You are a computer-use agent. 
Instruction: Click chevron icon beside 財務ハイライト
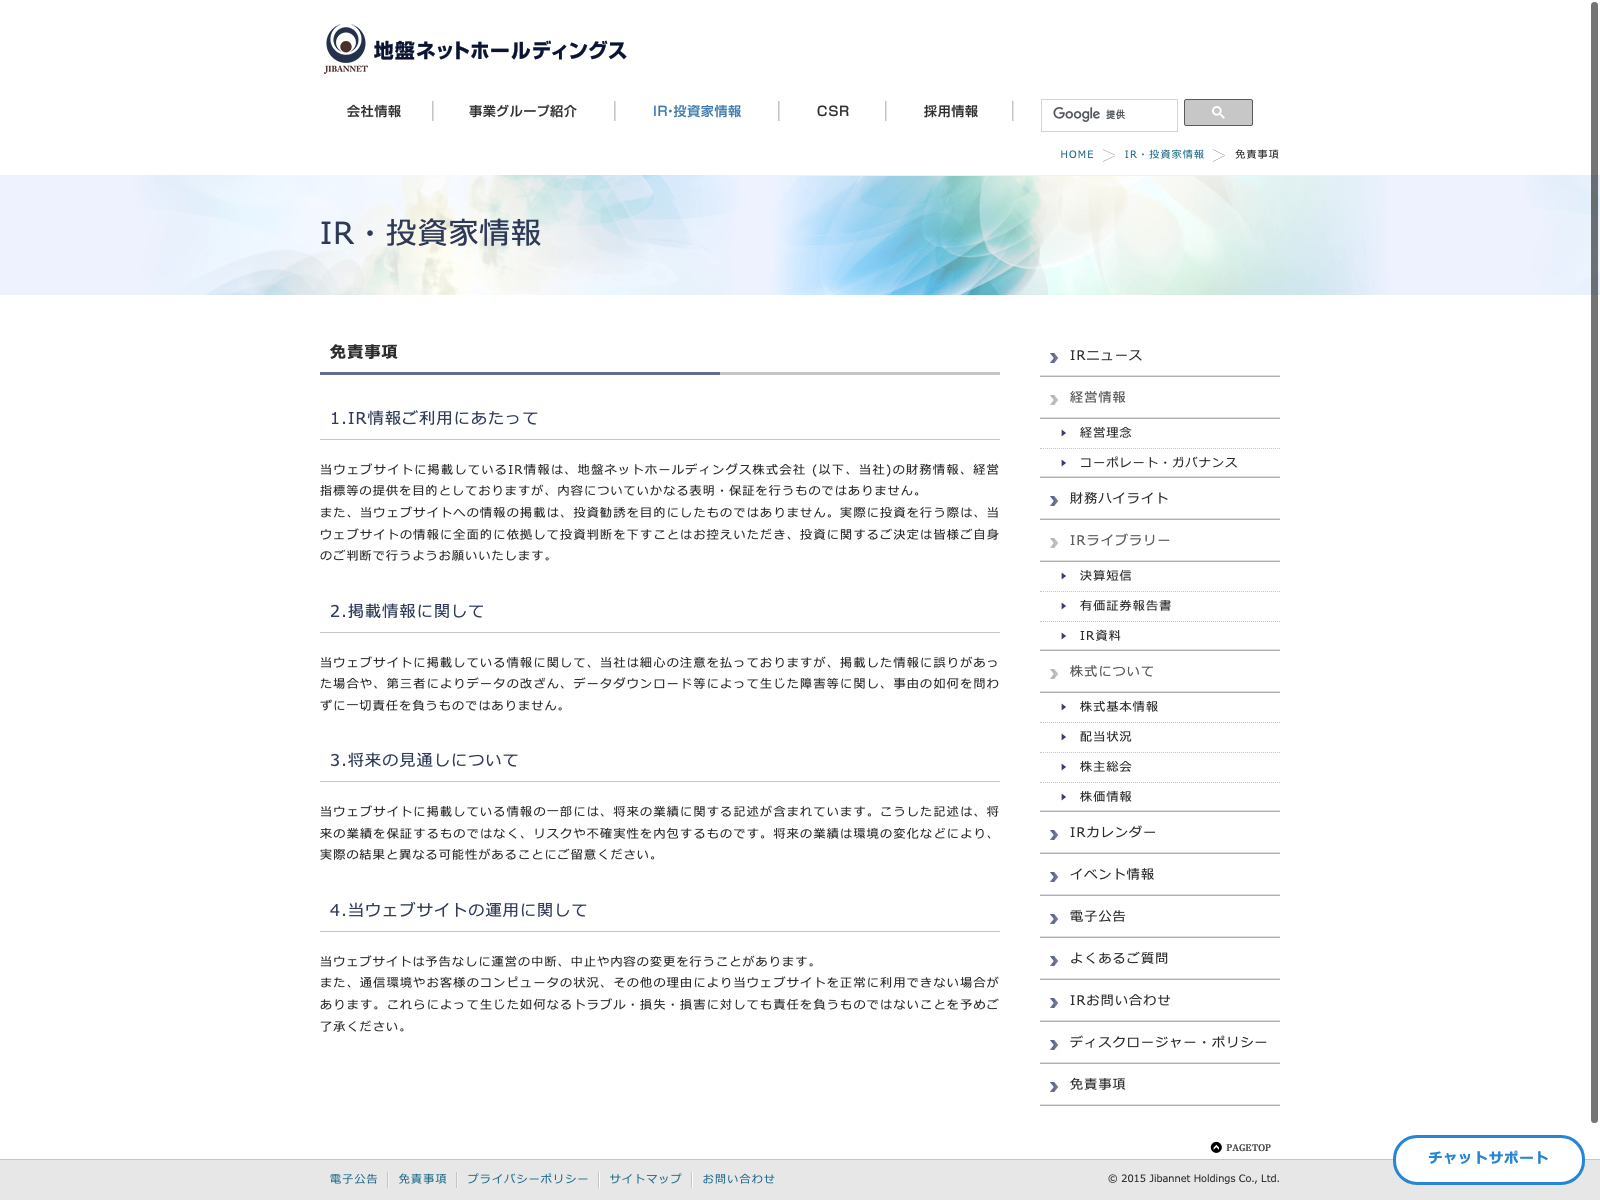coord(1054,500)
